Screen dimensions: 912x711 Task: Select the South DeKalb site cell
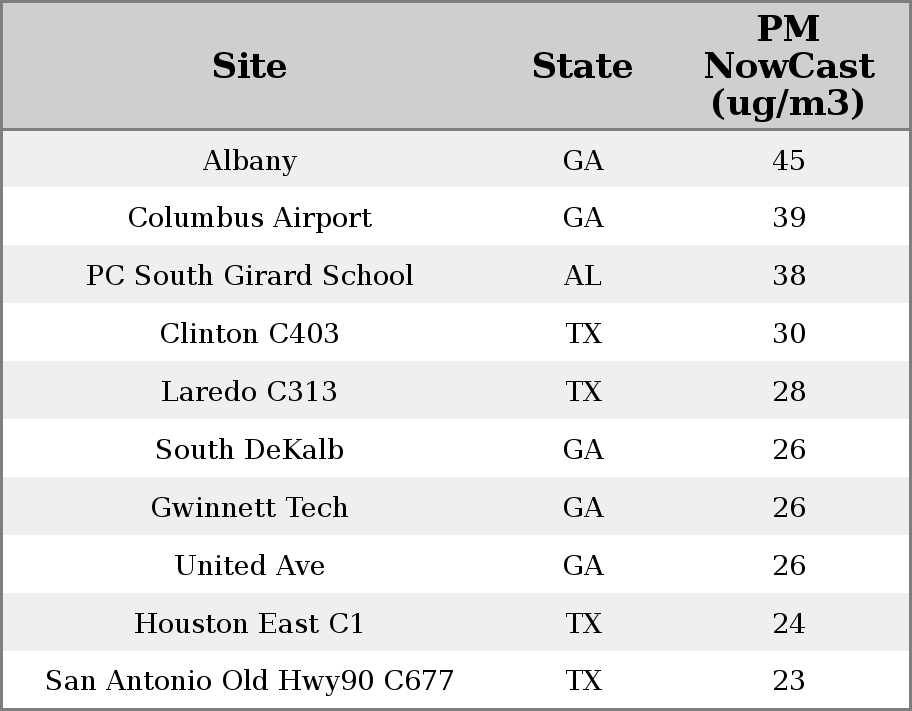coord(249,450)
